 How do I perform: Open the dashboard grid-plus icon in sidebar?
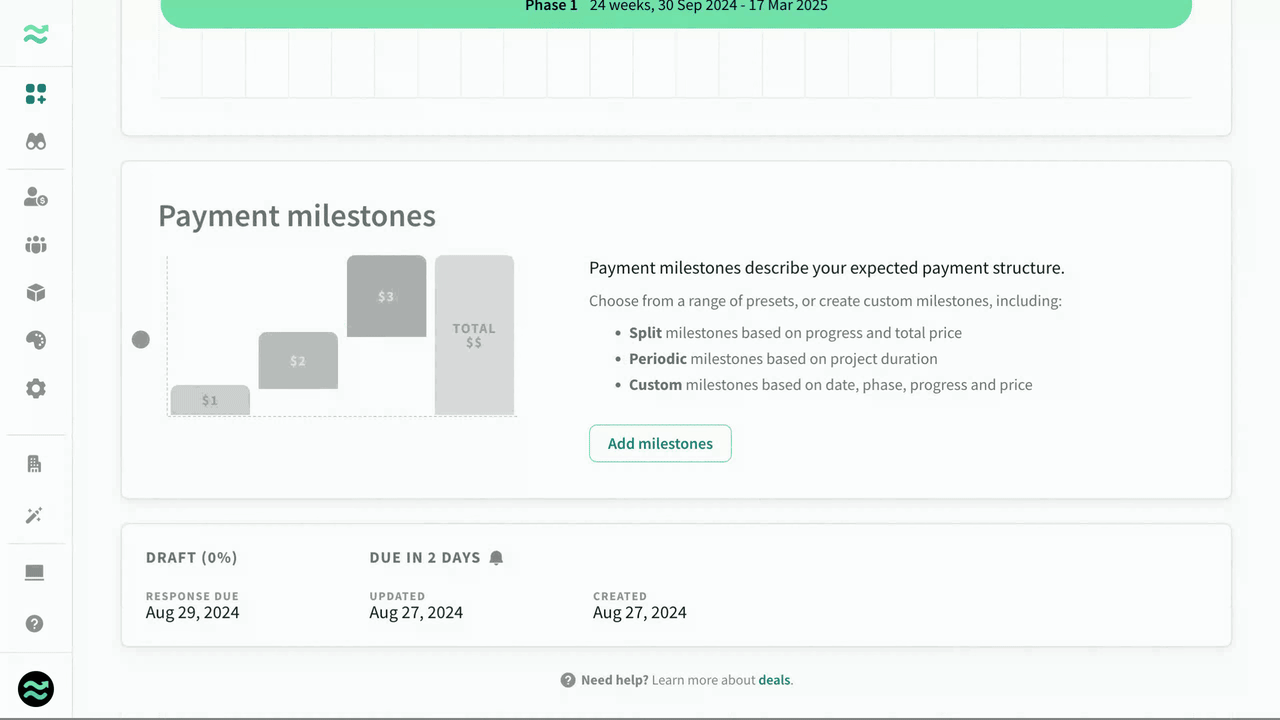pos(36,94)
